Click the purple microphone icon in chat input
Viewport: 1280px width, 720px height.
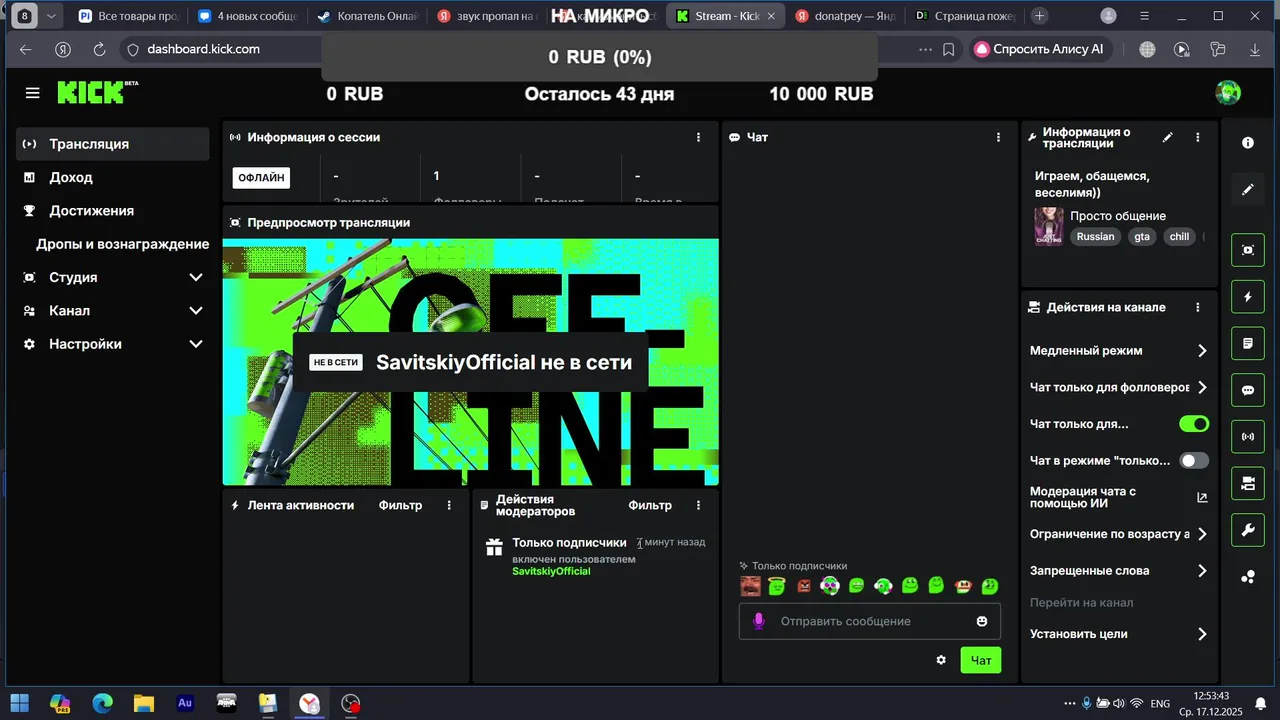(758, 621)
